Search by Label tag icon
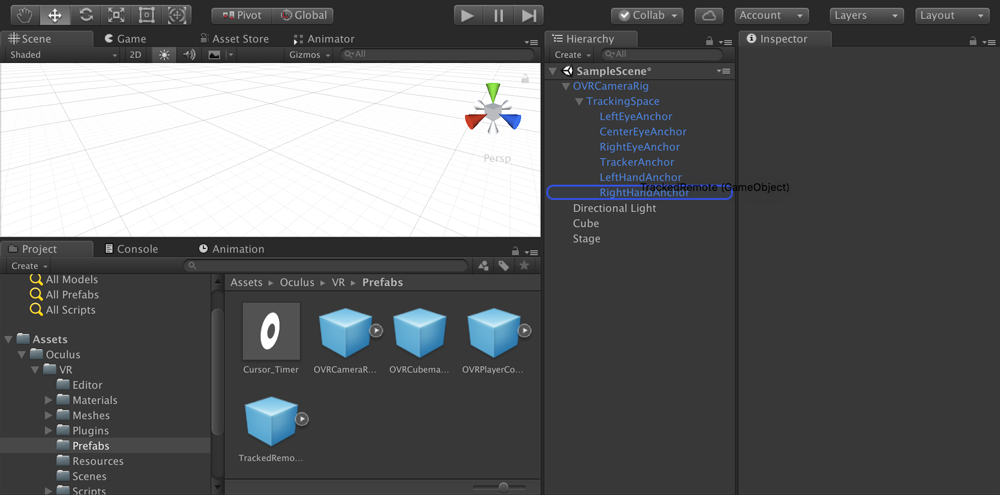This screenshot has height=495, width=1000. [504, 265]
